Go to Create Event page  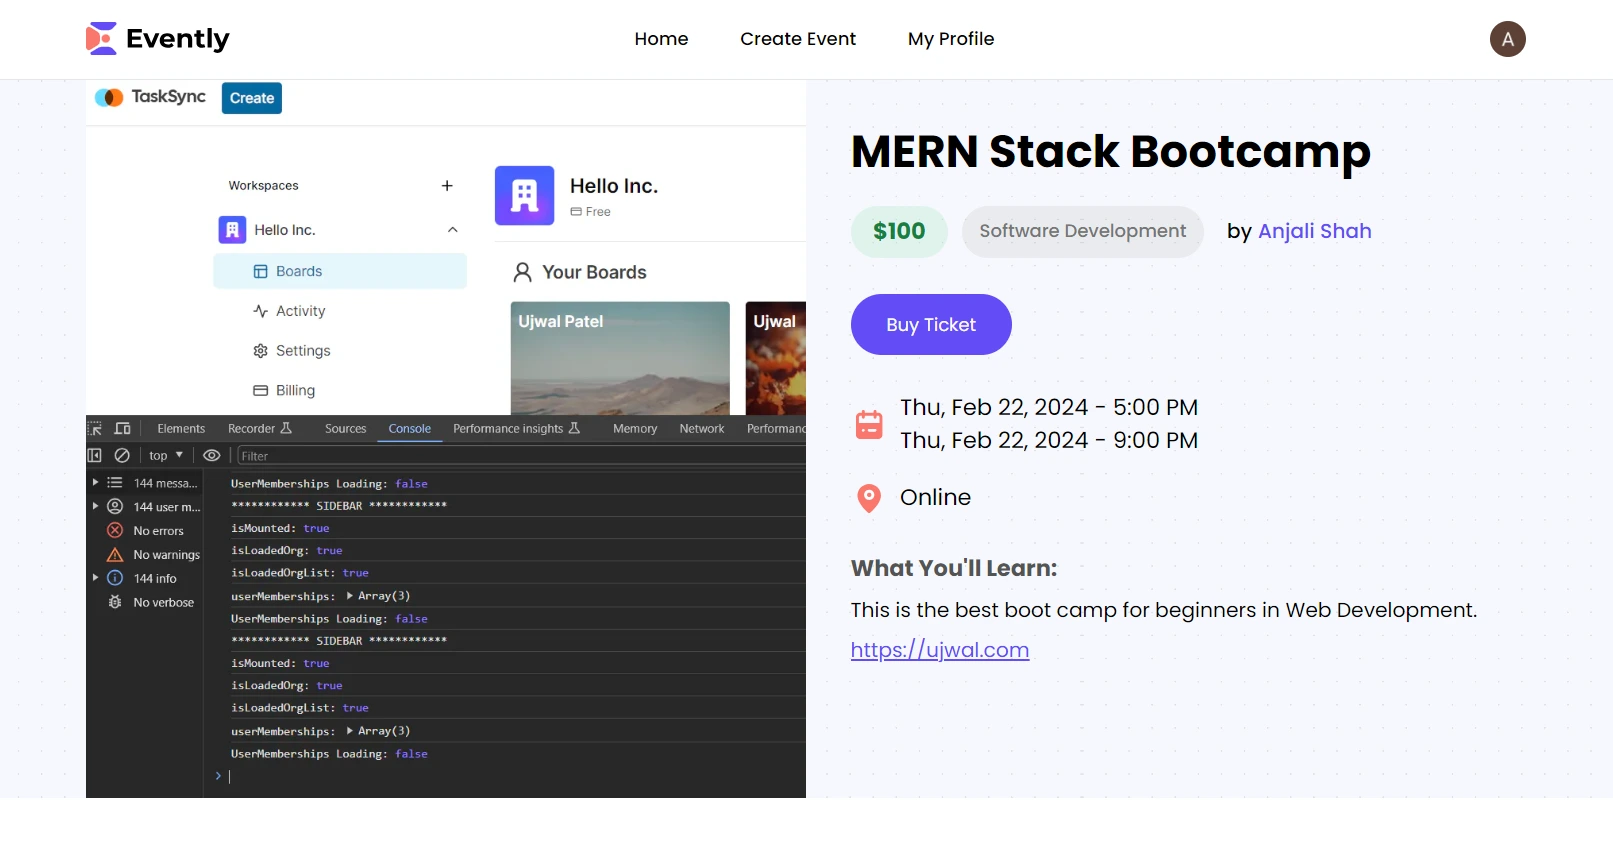click(x=797, y=39)
